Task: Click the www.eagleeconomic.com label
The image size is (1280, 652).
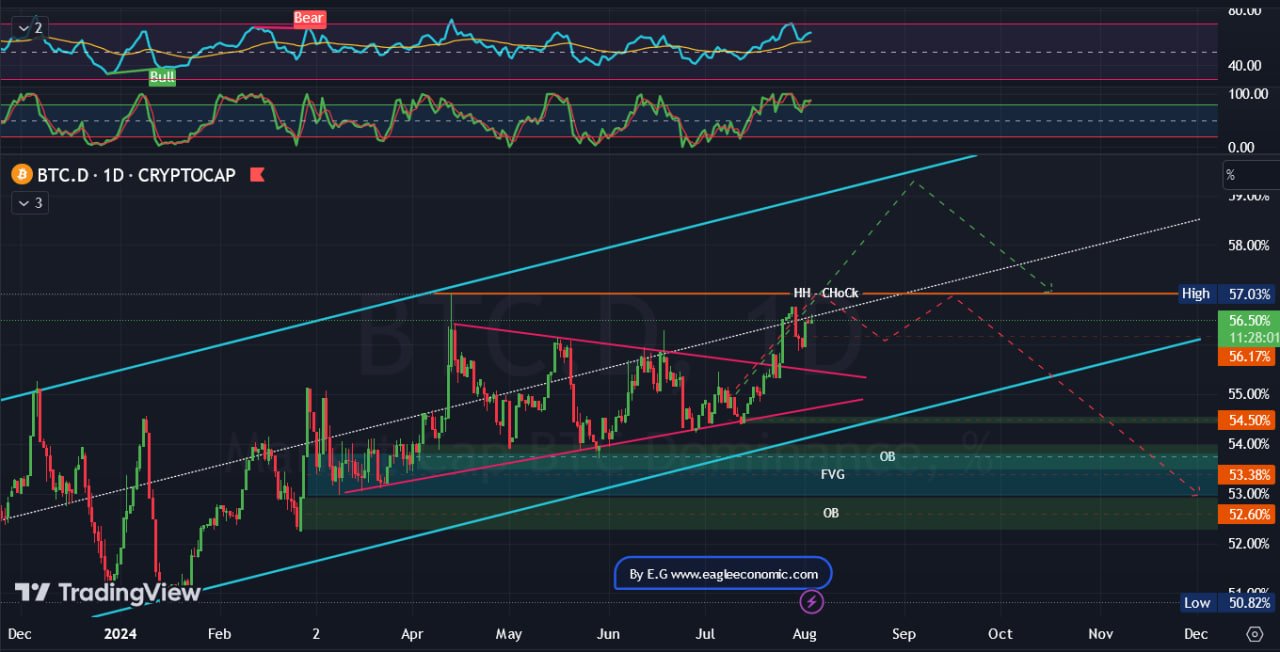Action: coord(723,574)
